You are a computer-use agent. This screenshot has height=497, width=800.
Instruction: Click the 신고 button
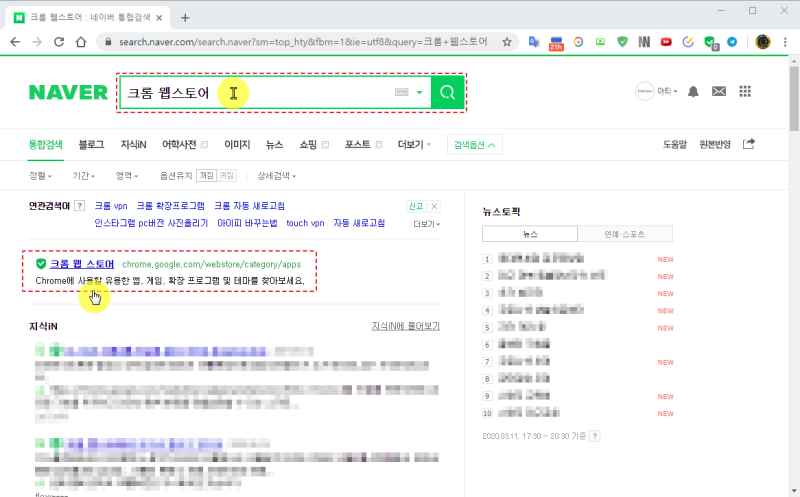pyautogui.click(x=416, y=206)
